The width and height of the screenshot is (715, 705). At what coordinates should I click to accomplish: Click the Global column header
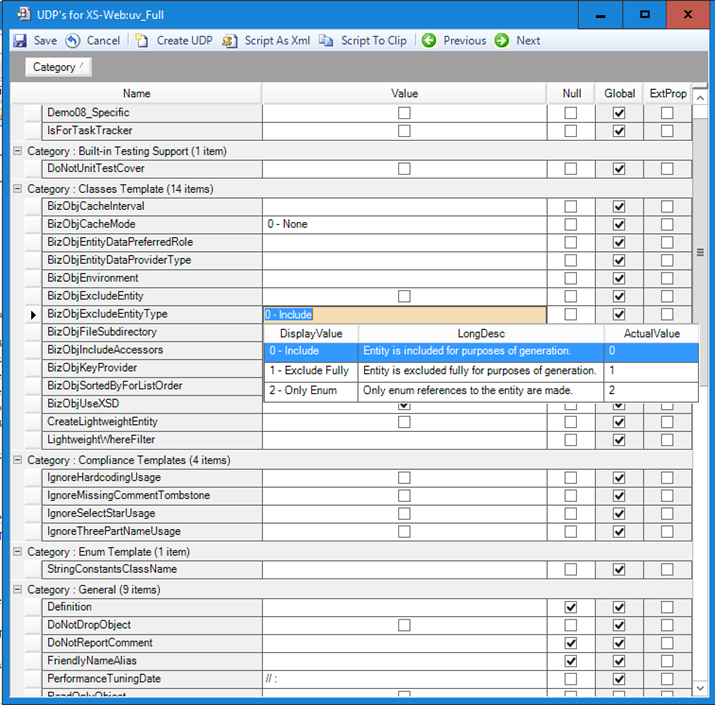click(x=619, y=93)
